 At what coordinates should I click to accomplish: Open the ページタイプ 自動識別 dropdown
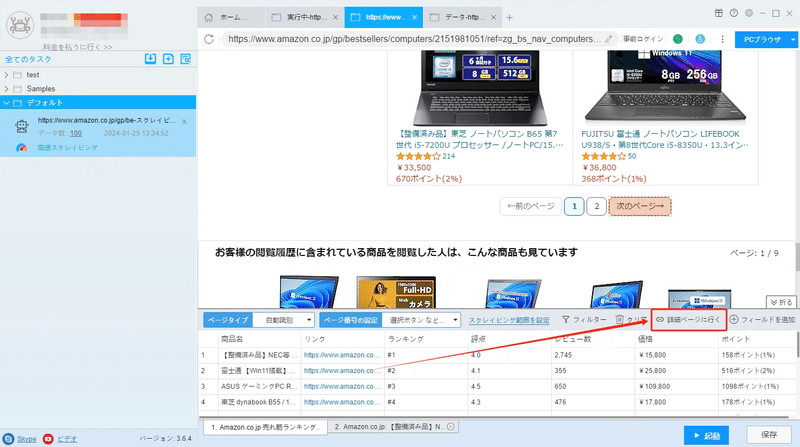tap(284, 320)
